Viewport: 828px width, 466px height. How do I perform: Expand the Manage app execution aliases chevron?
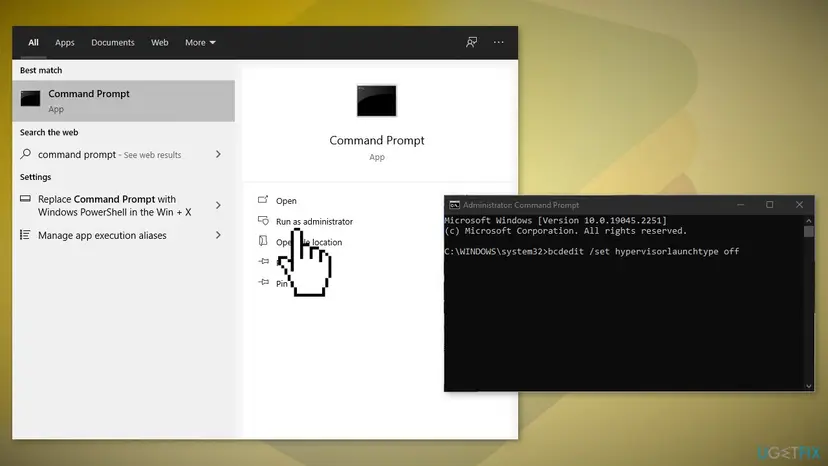click(218, 235)
